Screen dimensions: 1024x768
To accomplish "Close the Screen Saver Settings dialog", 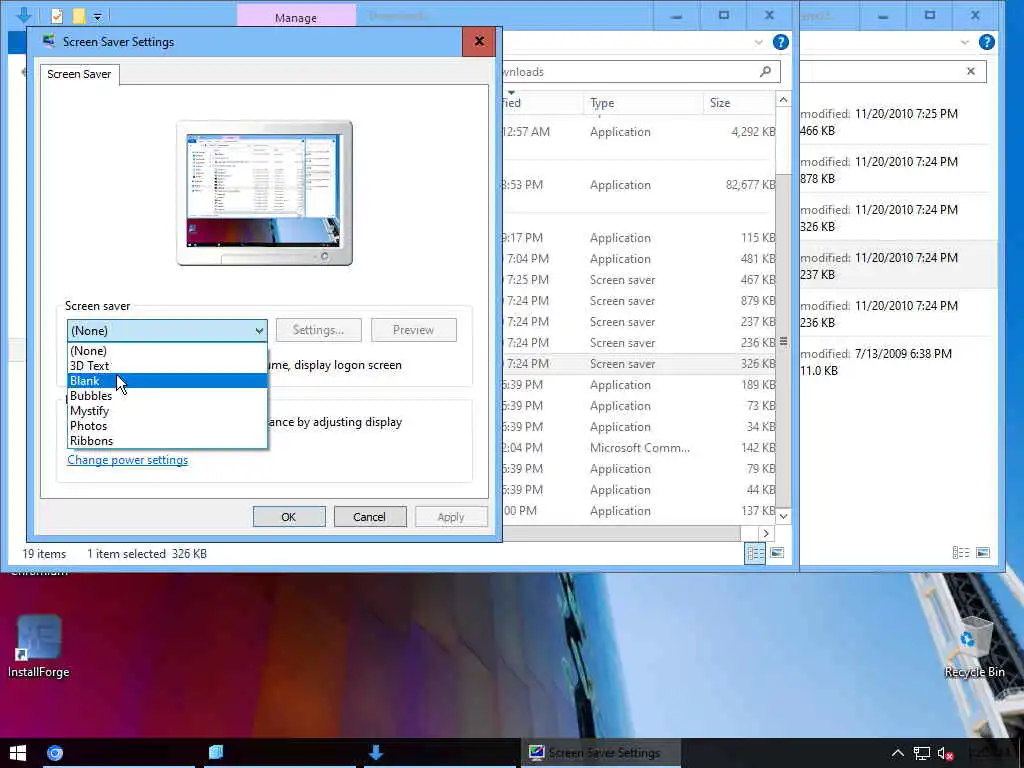I will [x=479, y=41].
